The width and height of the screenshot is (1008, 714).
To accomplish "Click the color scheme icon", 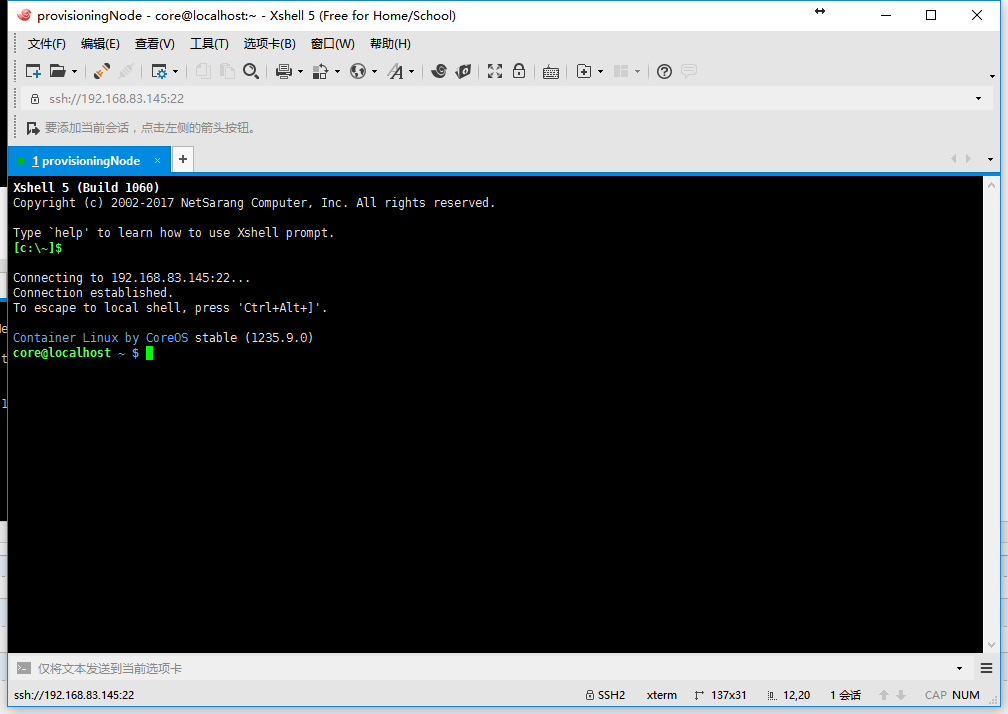I will [x=320, y=71].
